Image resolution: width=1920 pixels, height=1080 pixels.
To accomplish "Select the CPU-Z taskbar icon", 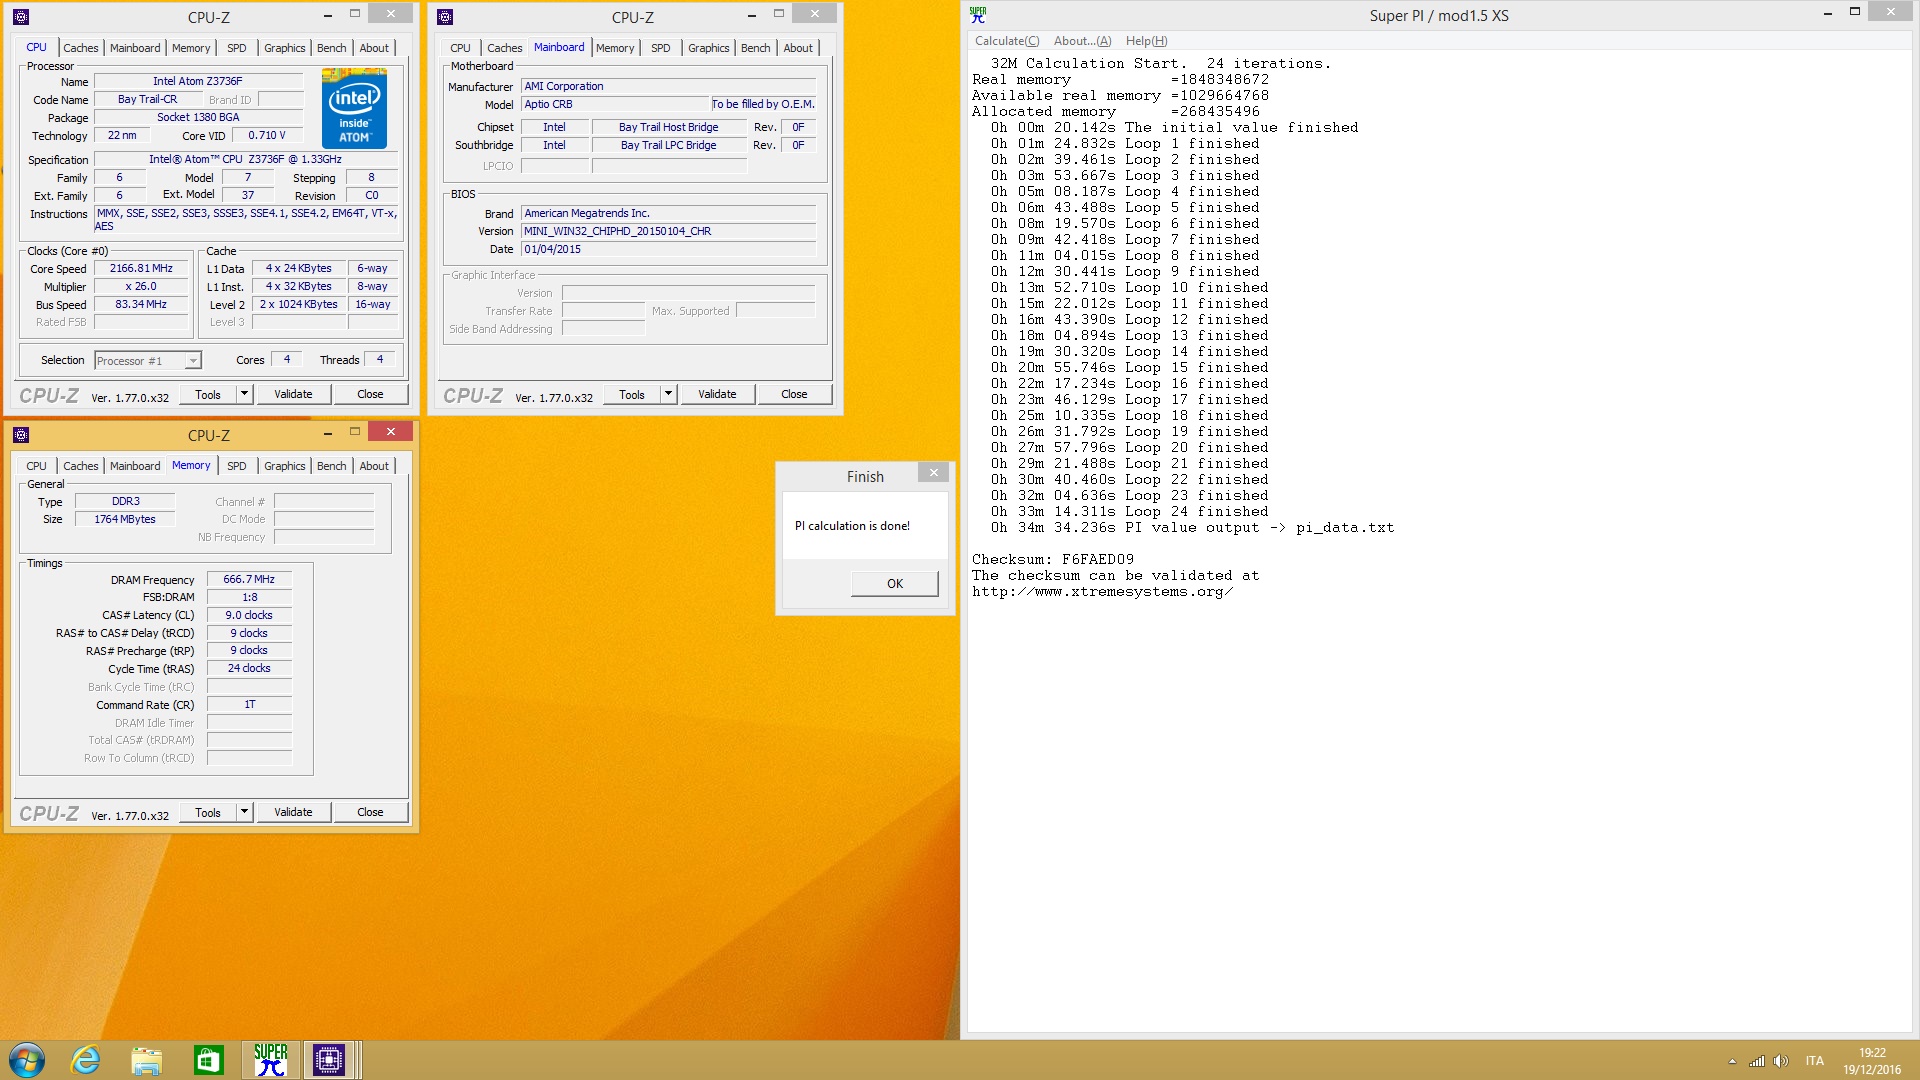I will [x=329, y=1060].
